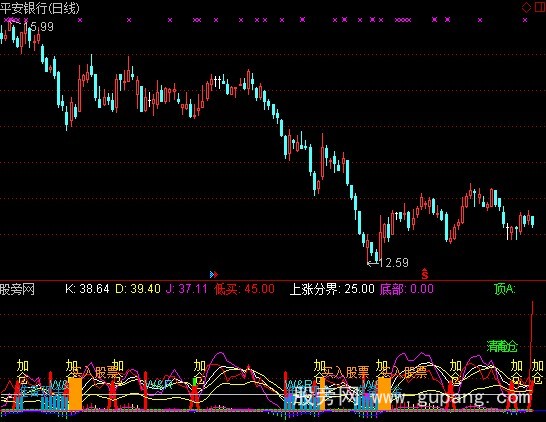Click the 顶A: label
546x422 pixels.
tap(505, 289)
